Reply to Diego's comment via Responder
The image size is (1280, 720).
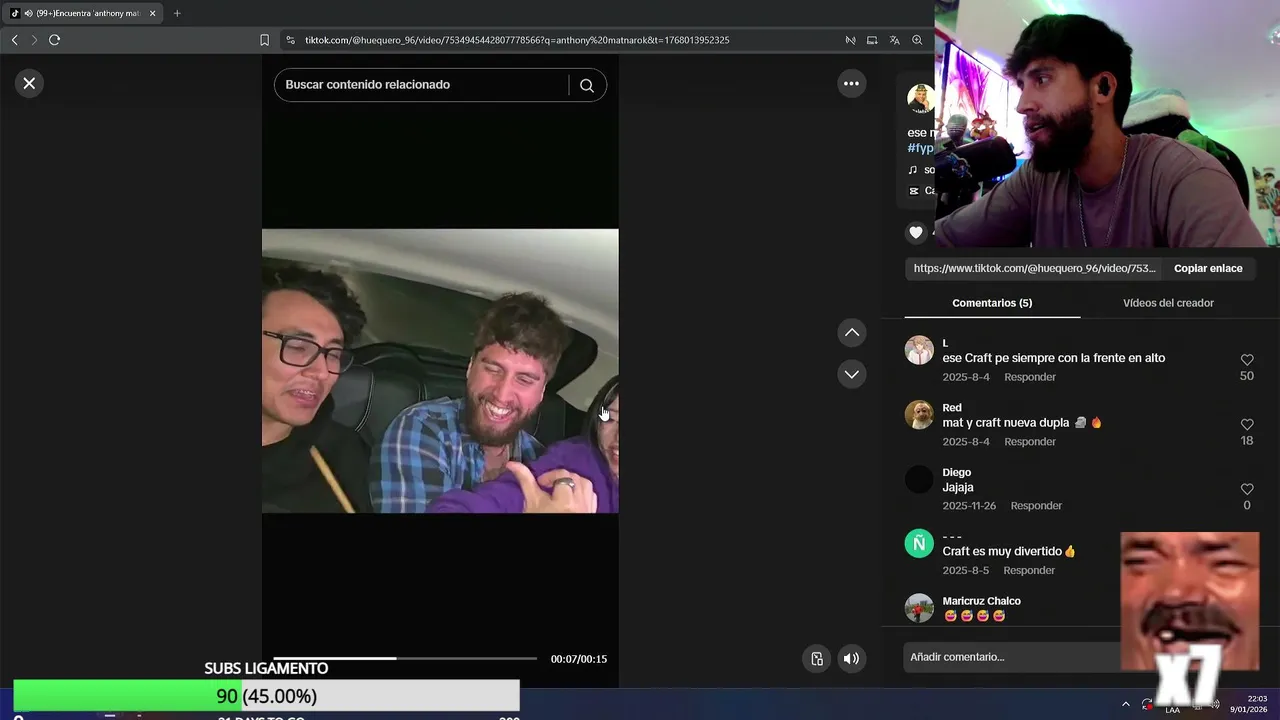coord(1036,505)
